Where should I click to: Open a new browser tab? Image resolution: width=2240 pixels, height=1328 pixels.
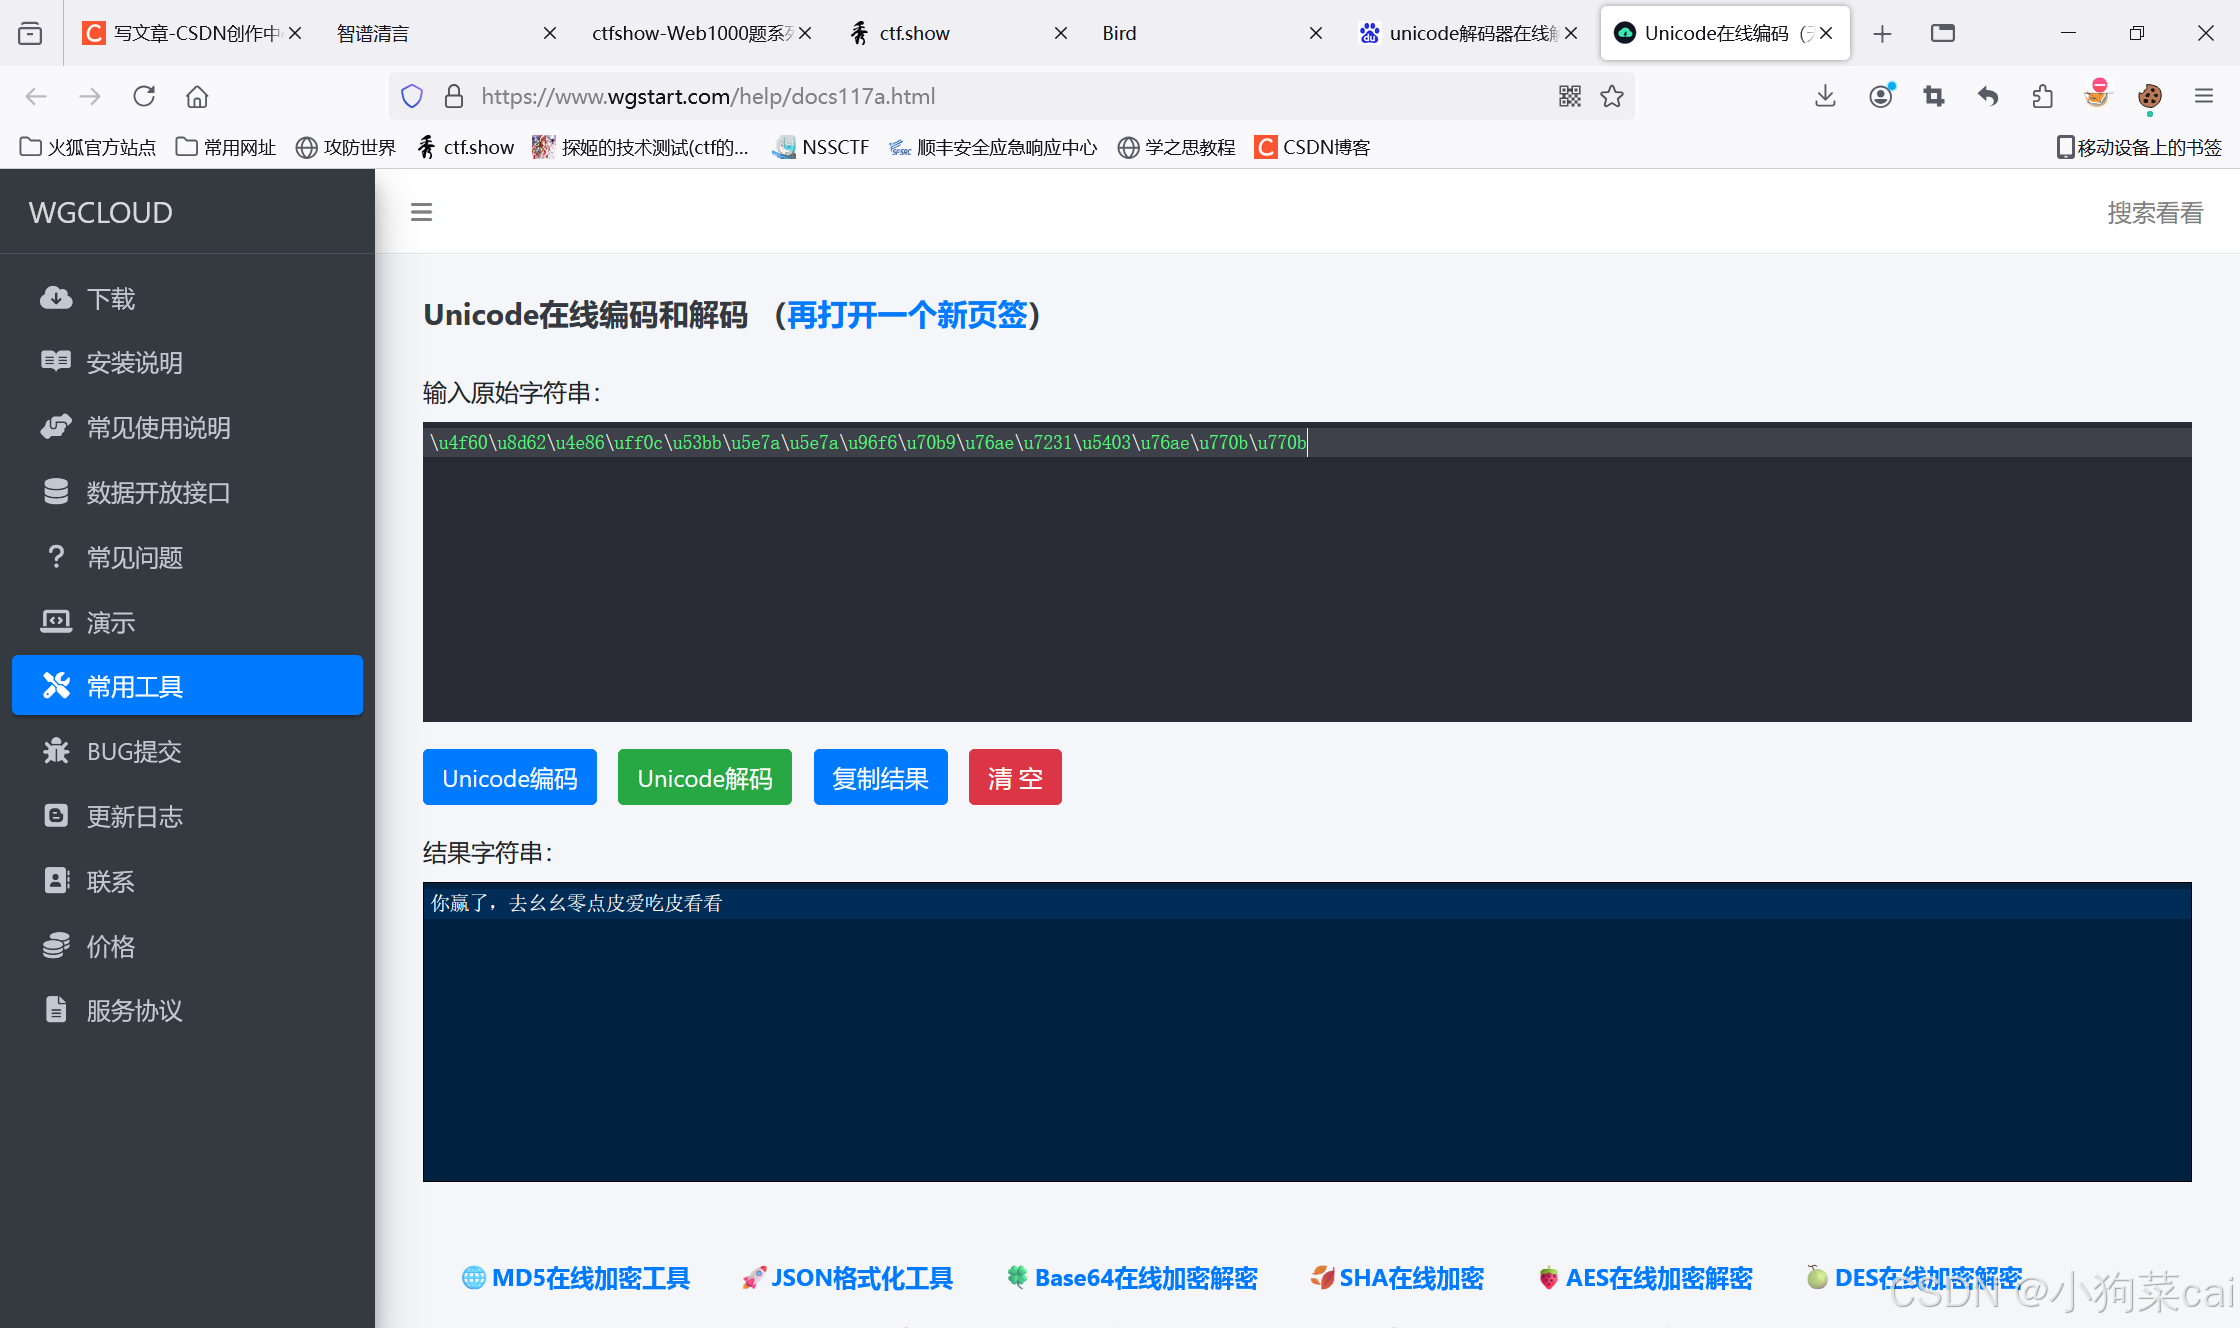(x=1882, y=33)
